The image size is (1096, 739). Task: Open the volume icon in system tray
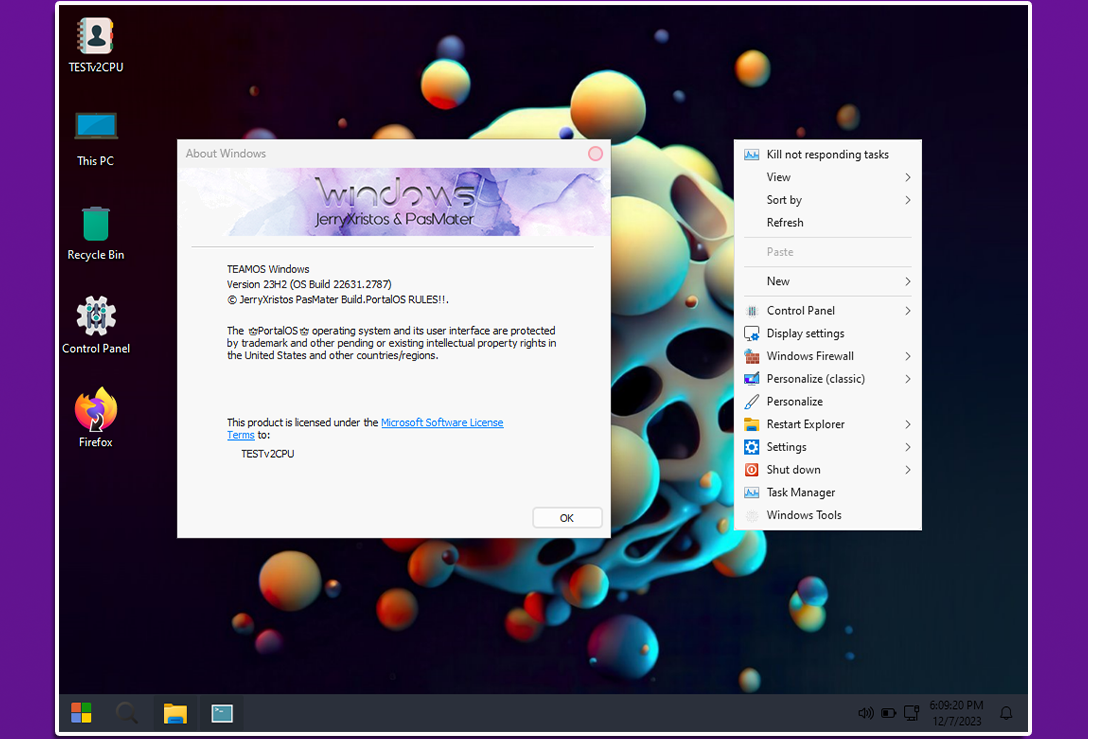(865, 713)
